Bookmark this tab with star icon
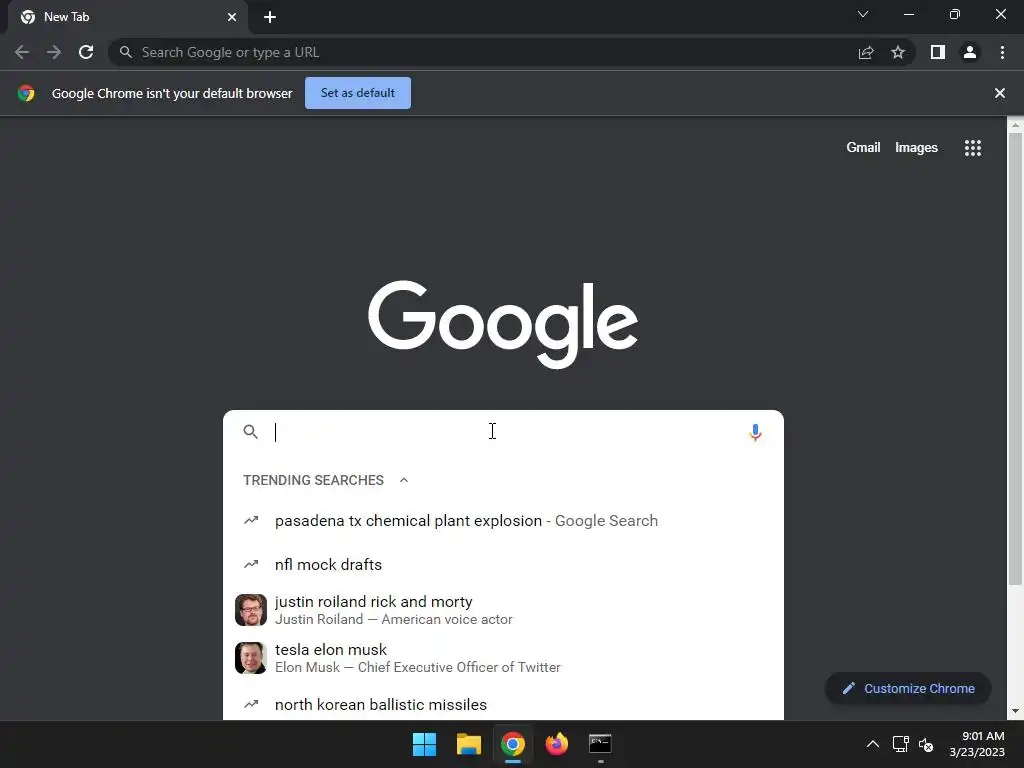 tap(898, 52)
